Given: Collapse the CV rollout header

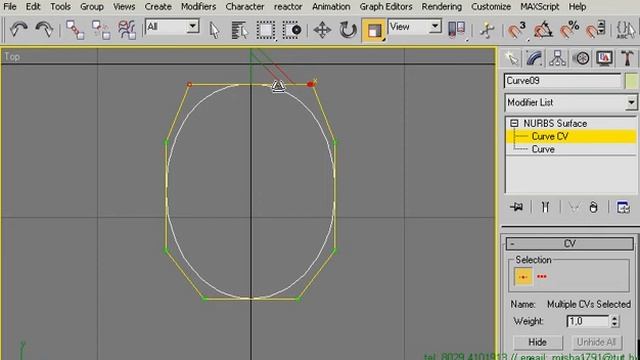Looking at the screenshot, I should [570, 244].
